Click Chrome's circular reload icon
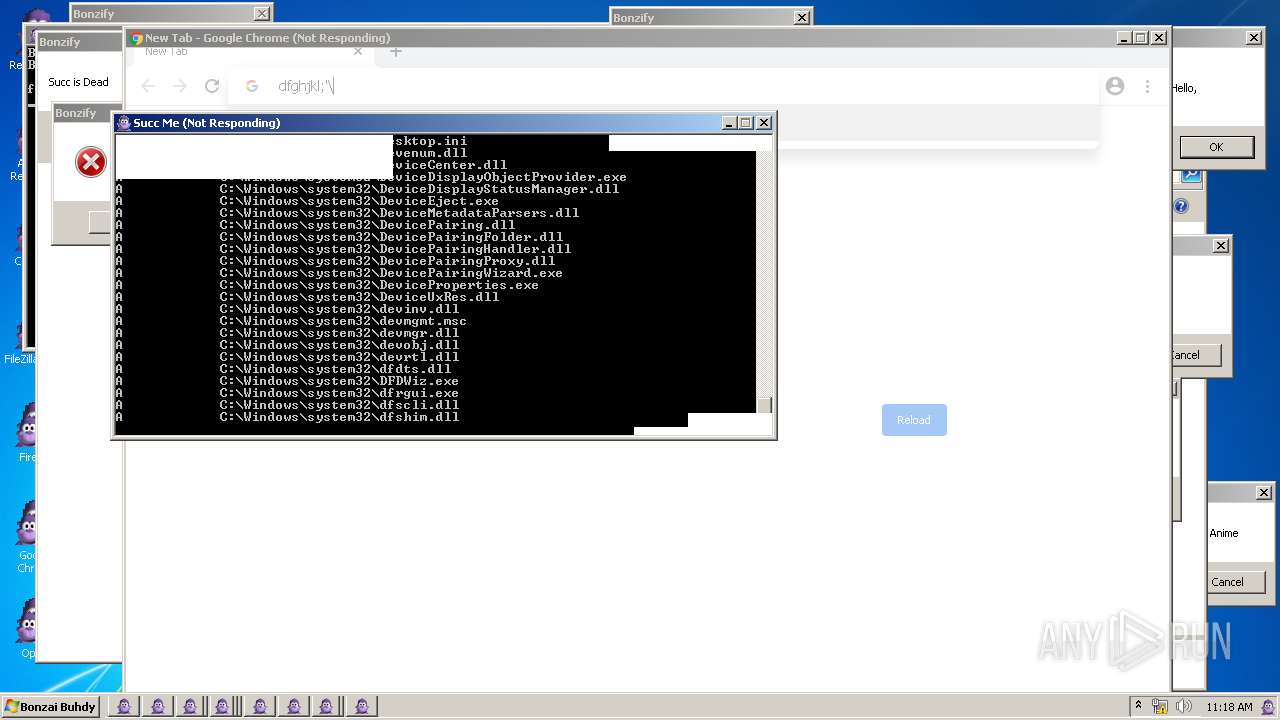This screenshot has width=1280, height=720. [212, 86]
